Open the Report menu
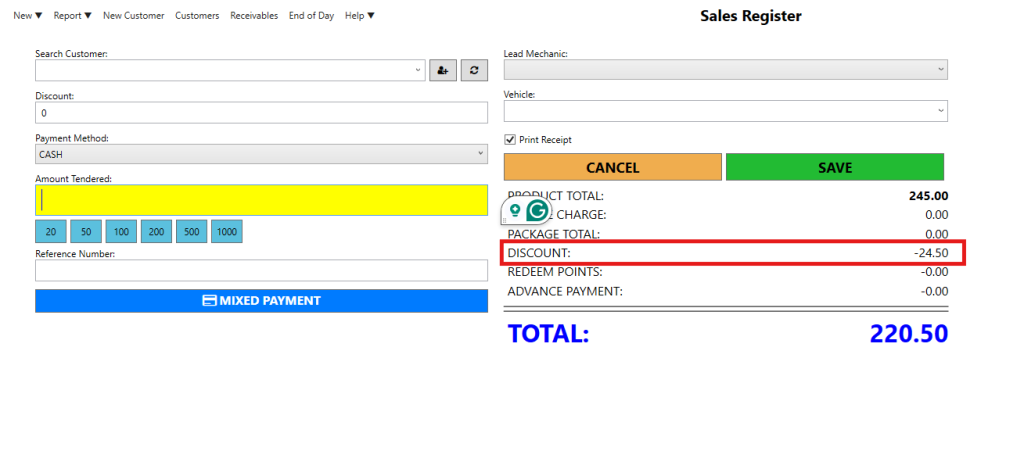Image resolution: width=1024 pixels, height=451 pixels. click(72, 16)
